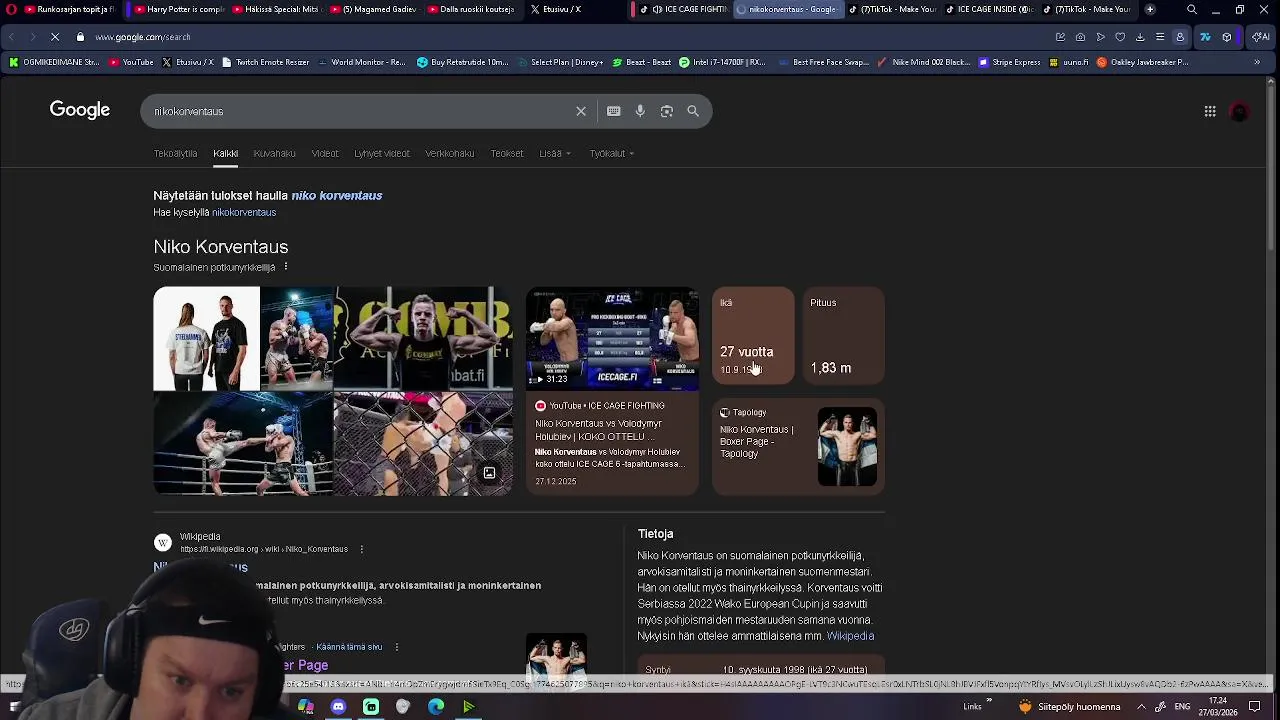
Task: Open Käännä tämä sivu translate link
Action: point(349,647)
